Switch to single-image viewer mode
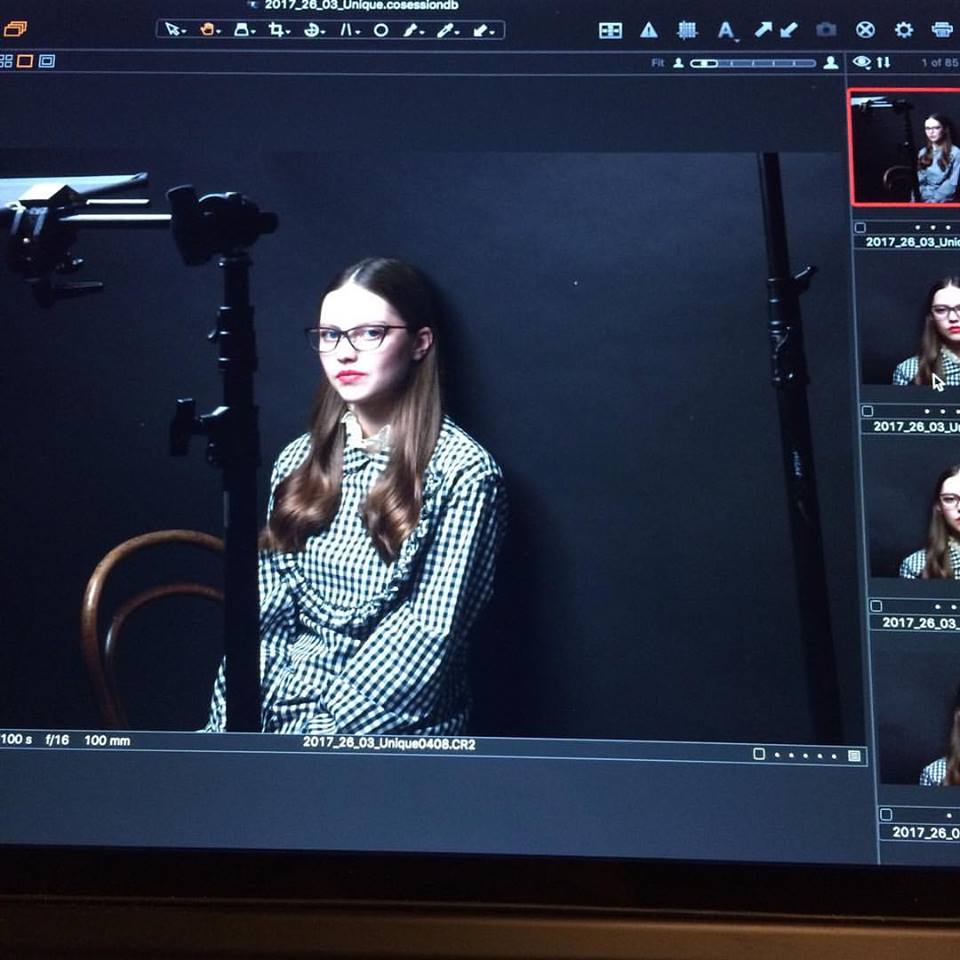The height and width of the screenshot is (960, 960). [25, 61]
